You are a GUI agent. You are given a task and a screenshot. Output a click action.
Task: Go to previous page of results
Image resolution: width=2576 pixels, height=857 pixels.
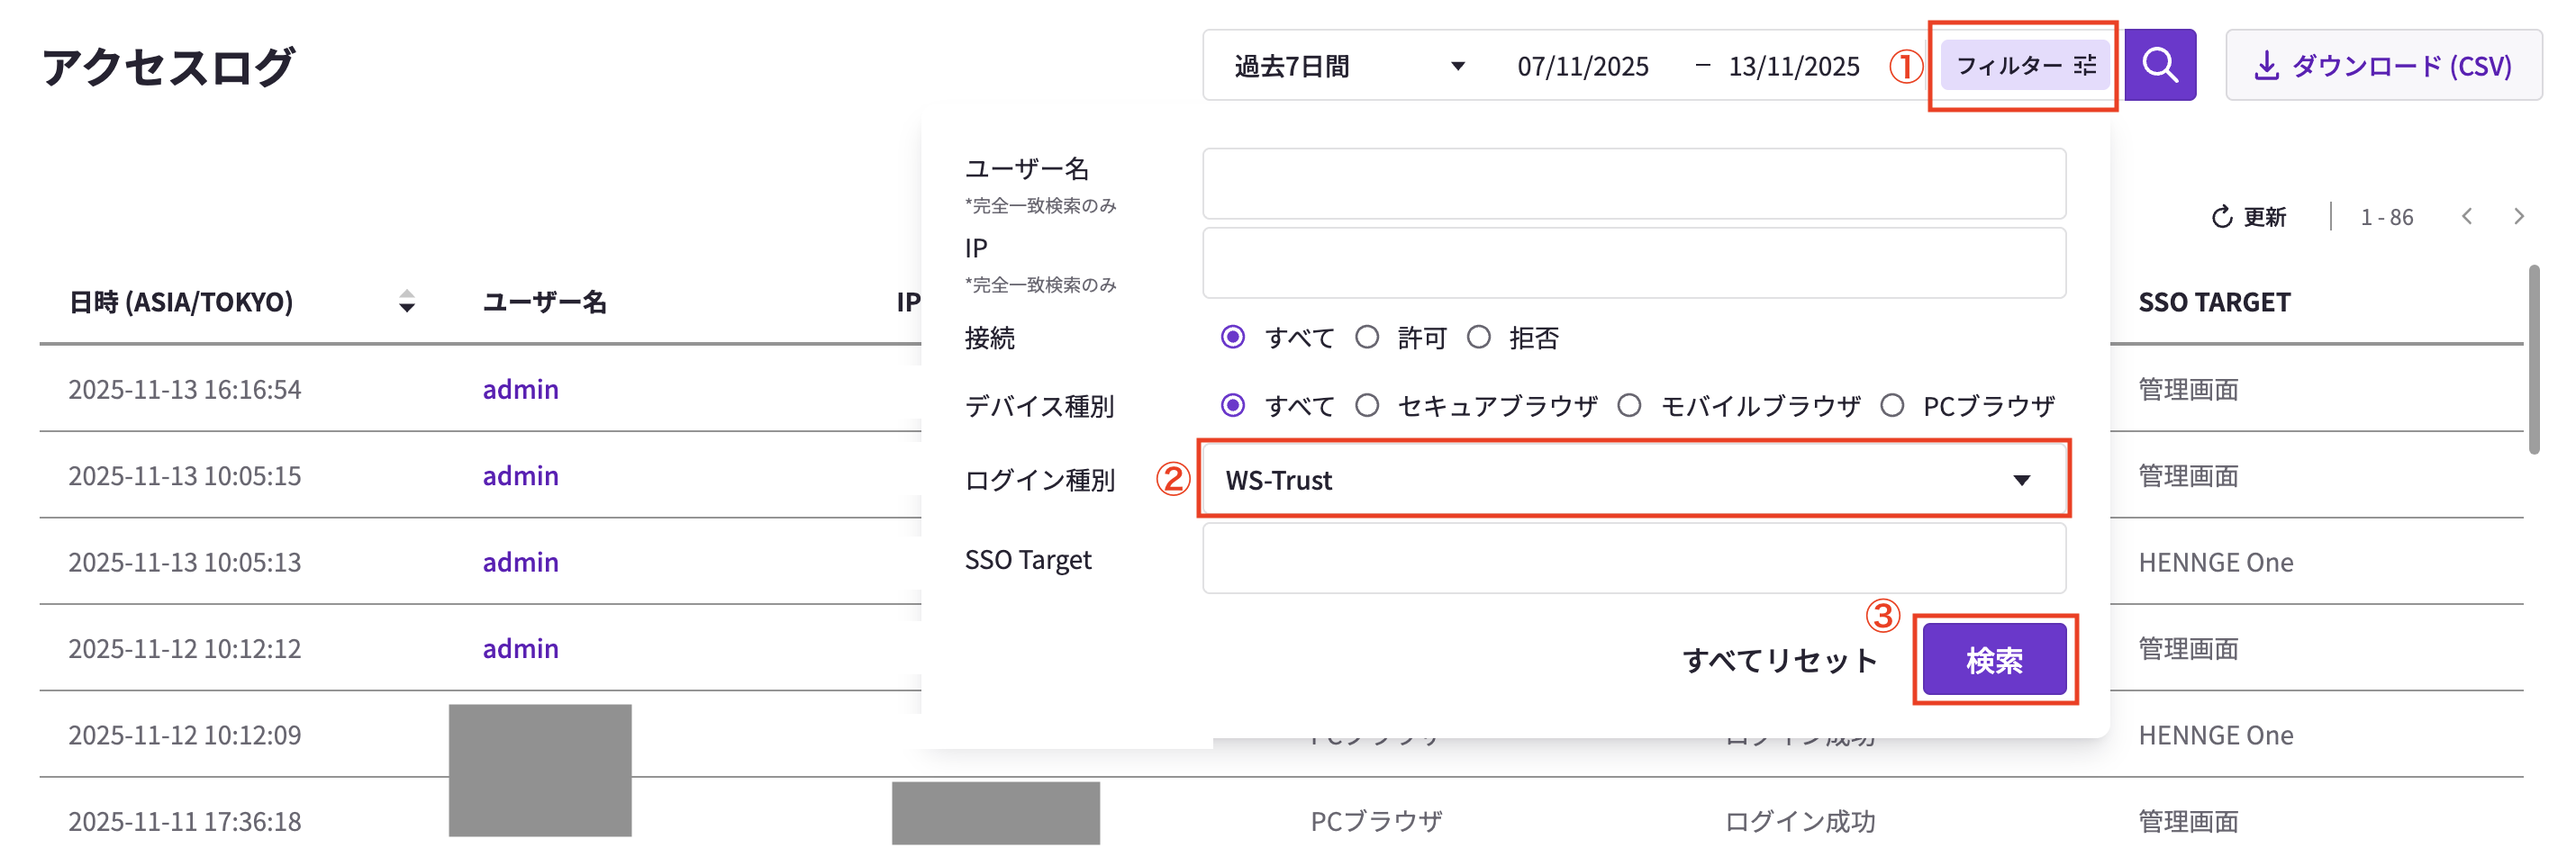pyautogui.click(x=2466, y=217)
